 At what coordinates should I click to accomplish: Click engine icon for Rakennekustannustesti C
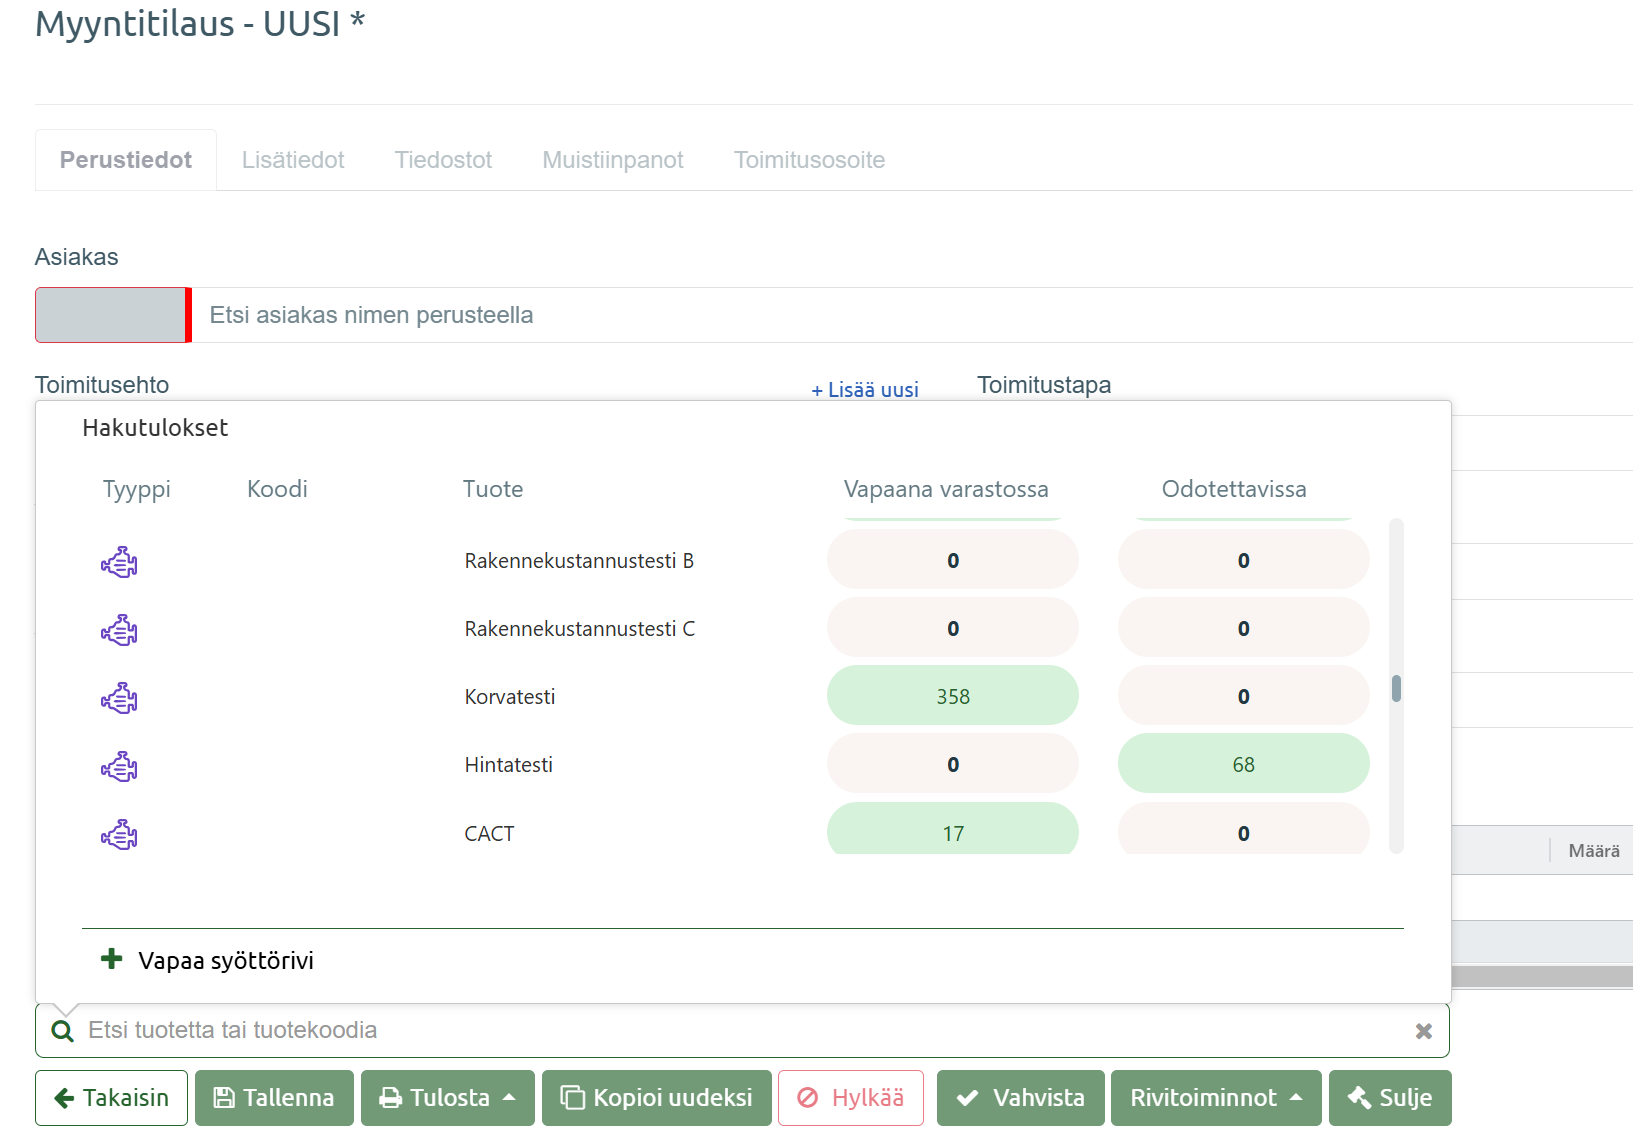point(119,630)
